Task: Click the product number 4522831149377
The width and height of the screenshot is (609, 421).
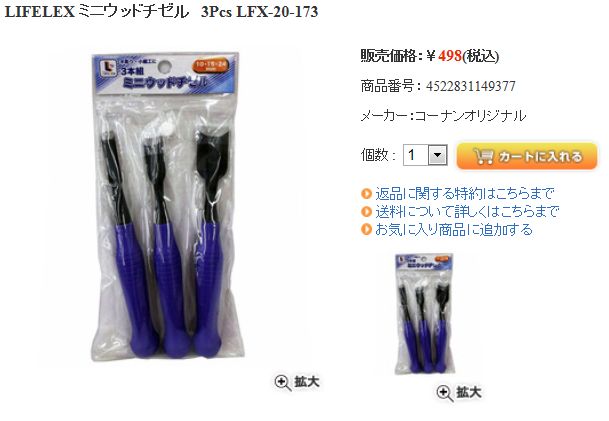Action: pyautogui.click(x=471, y=86)
